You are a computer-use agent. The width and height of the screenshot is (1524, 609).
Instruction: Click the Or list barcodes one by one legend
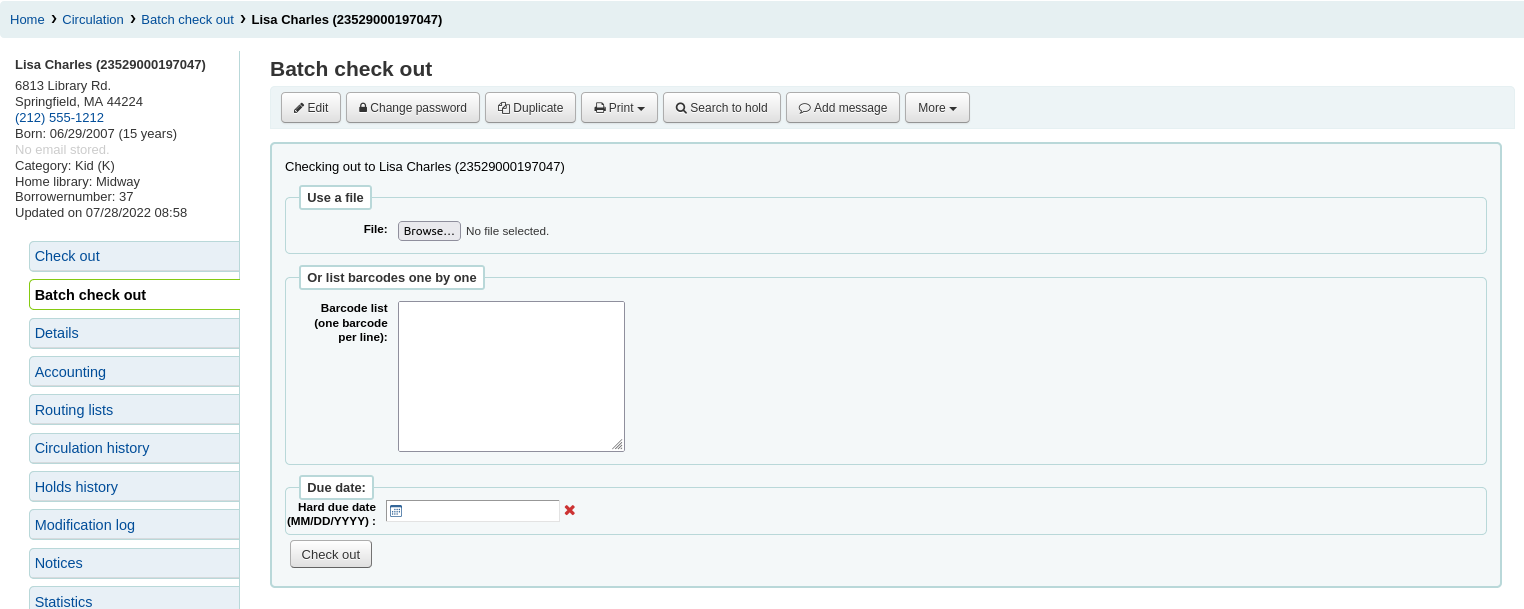[x=392, y=277]
